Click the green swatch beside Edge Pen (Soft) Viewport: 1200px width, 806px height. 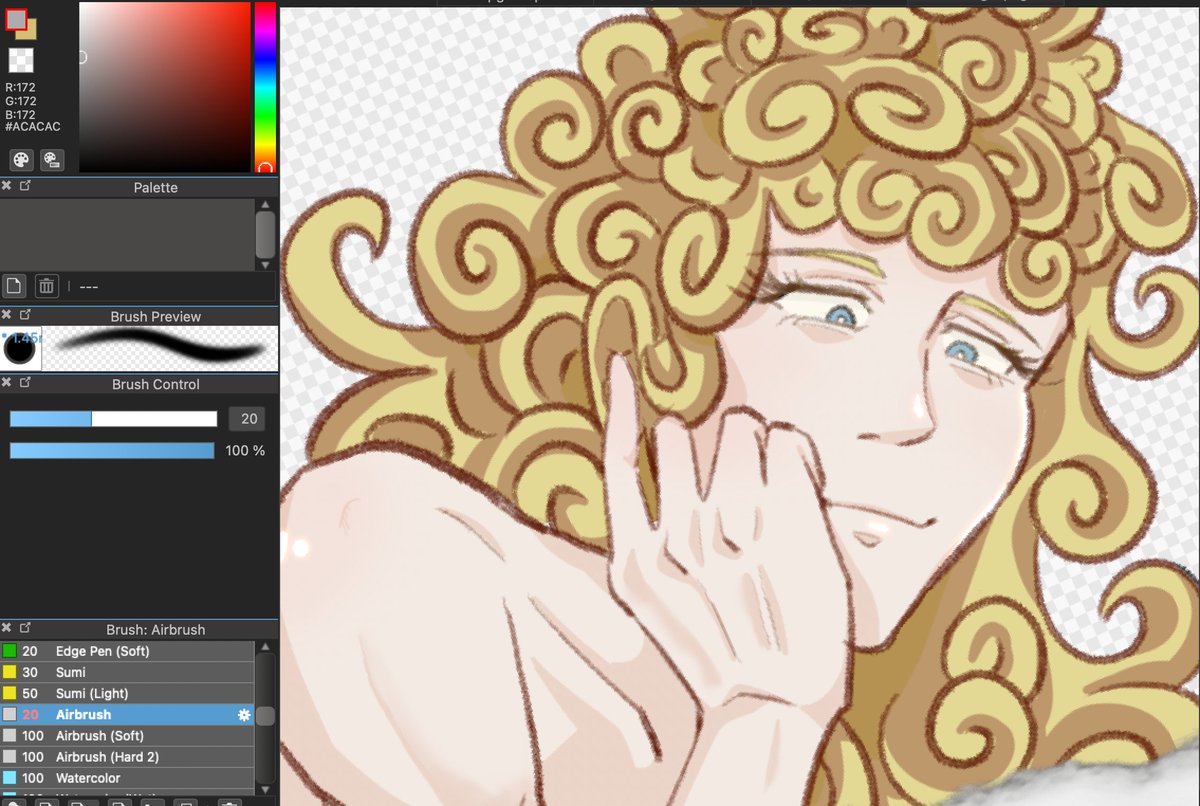(10, 651)
